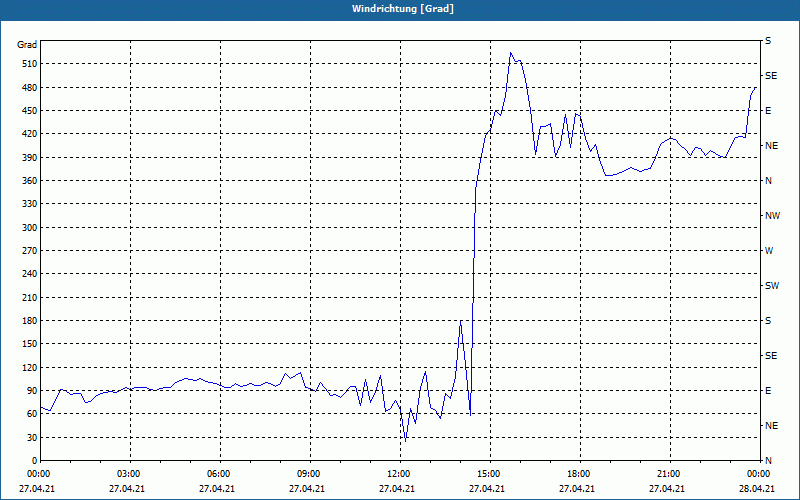Click the 480 value on the degree axis
Viewport: 800px width, 500px height.
coord(30,87)
